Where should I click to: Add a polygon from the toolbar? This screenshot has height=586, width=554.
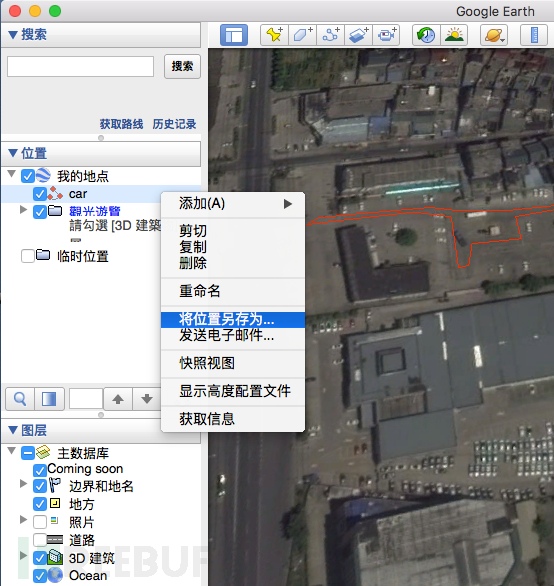(x=302, y=35)
